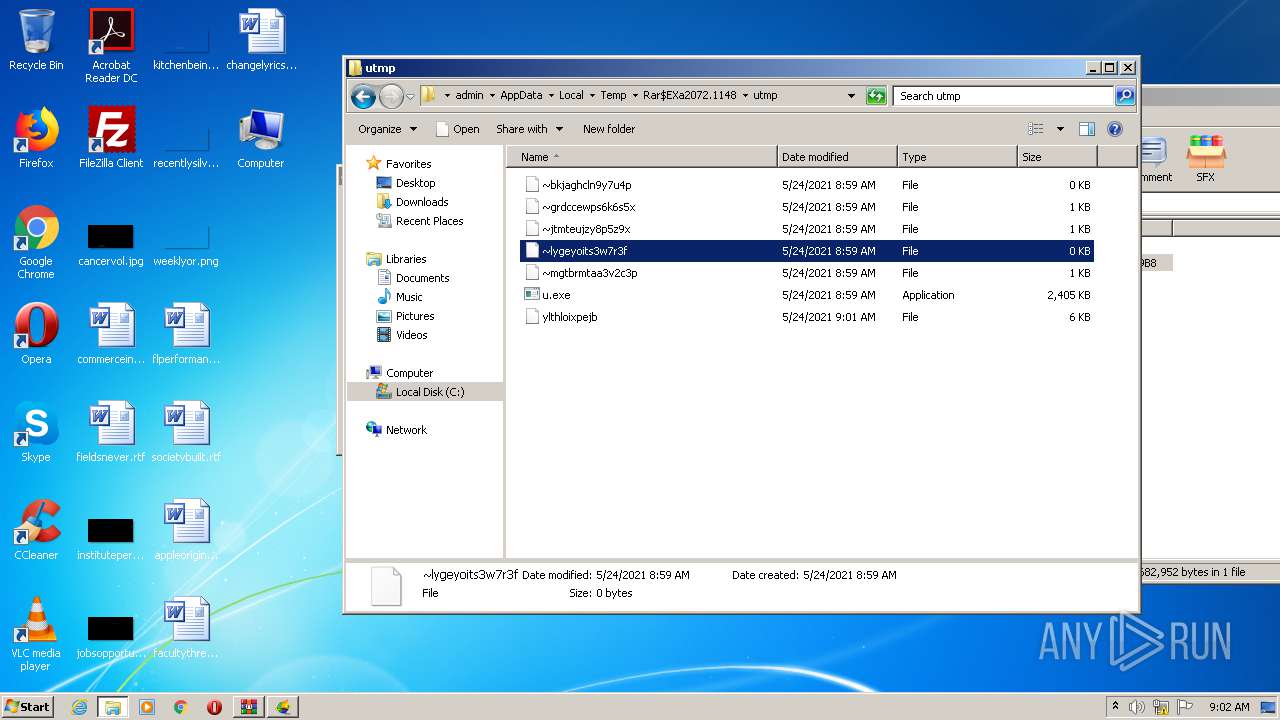Select file ylthloixpejb

[x=807, y=317]
